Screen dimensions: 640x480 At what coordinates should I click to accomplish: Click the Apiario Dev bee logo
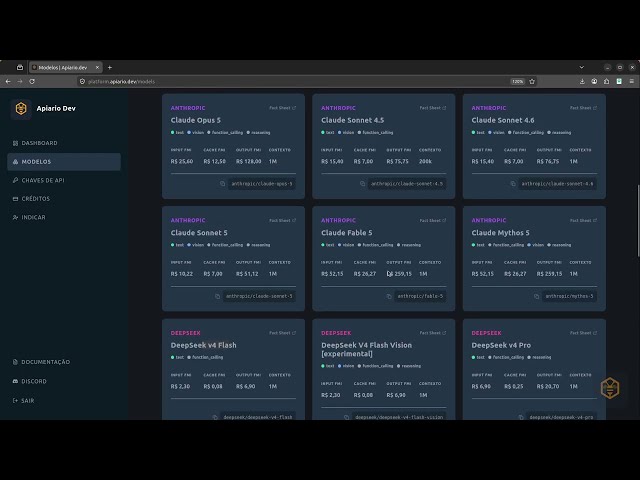pos(21,109)
